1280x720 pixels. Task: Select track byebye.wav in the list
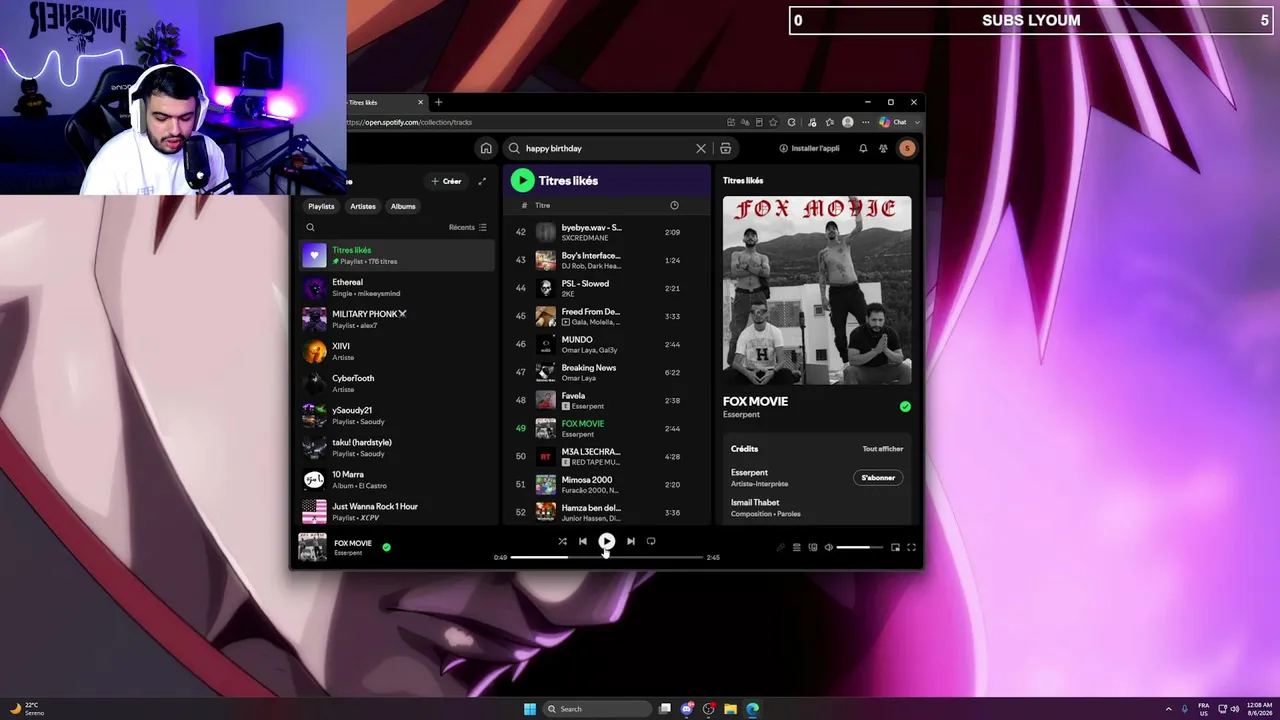click(x=607, y=232)
